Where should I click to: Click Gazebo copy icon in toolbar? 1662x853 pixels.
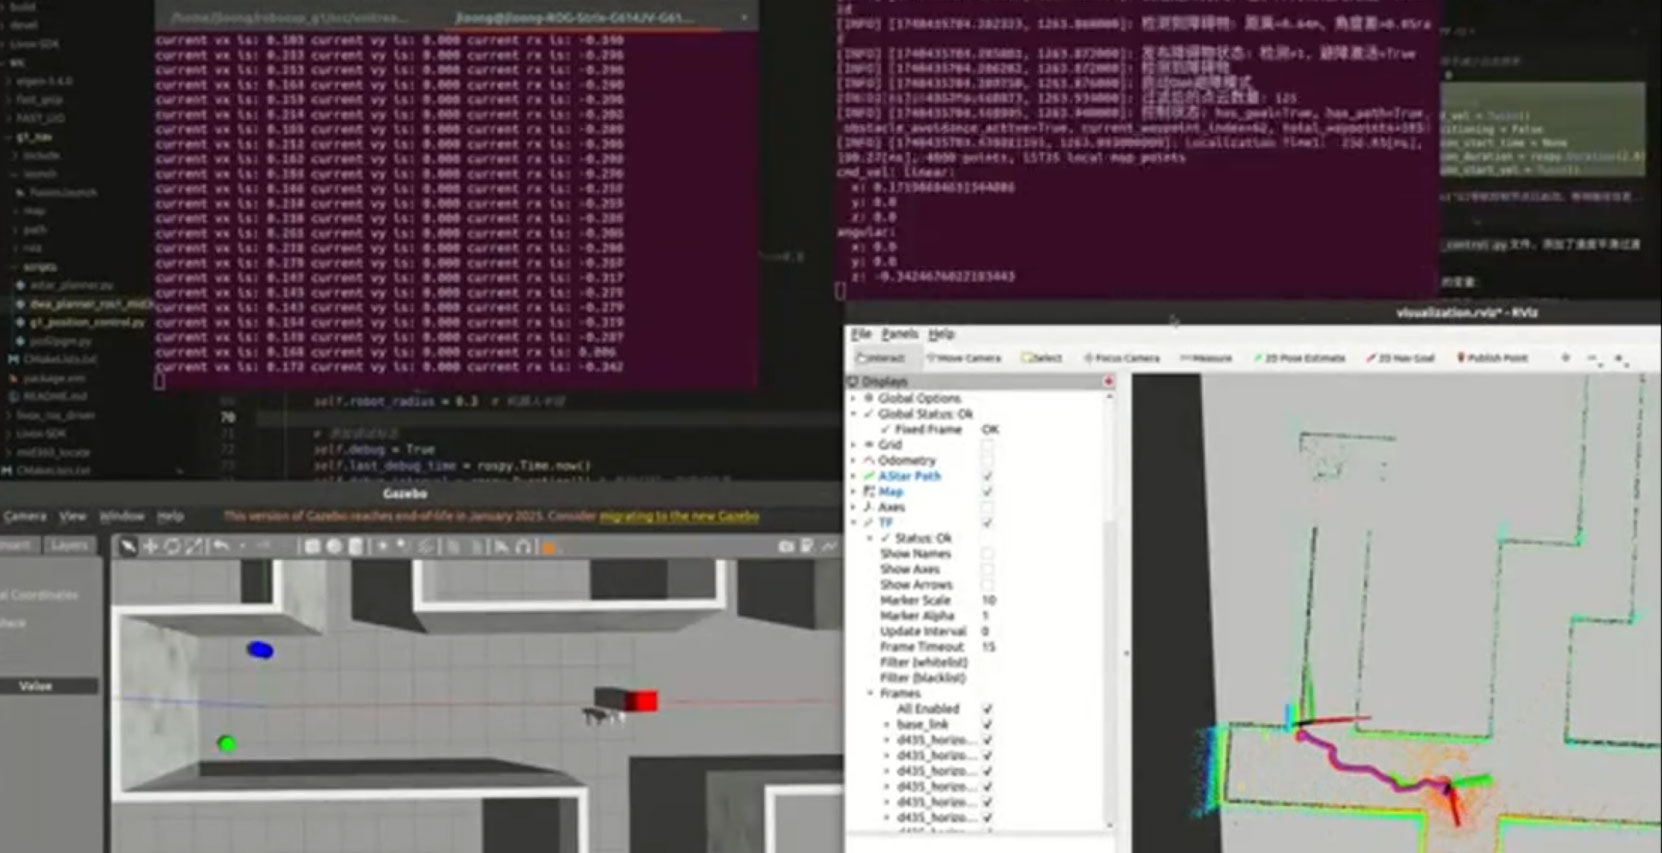coord(455,546)
